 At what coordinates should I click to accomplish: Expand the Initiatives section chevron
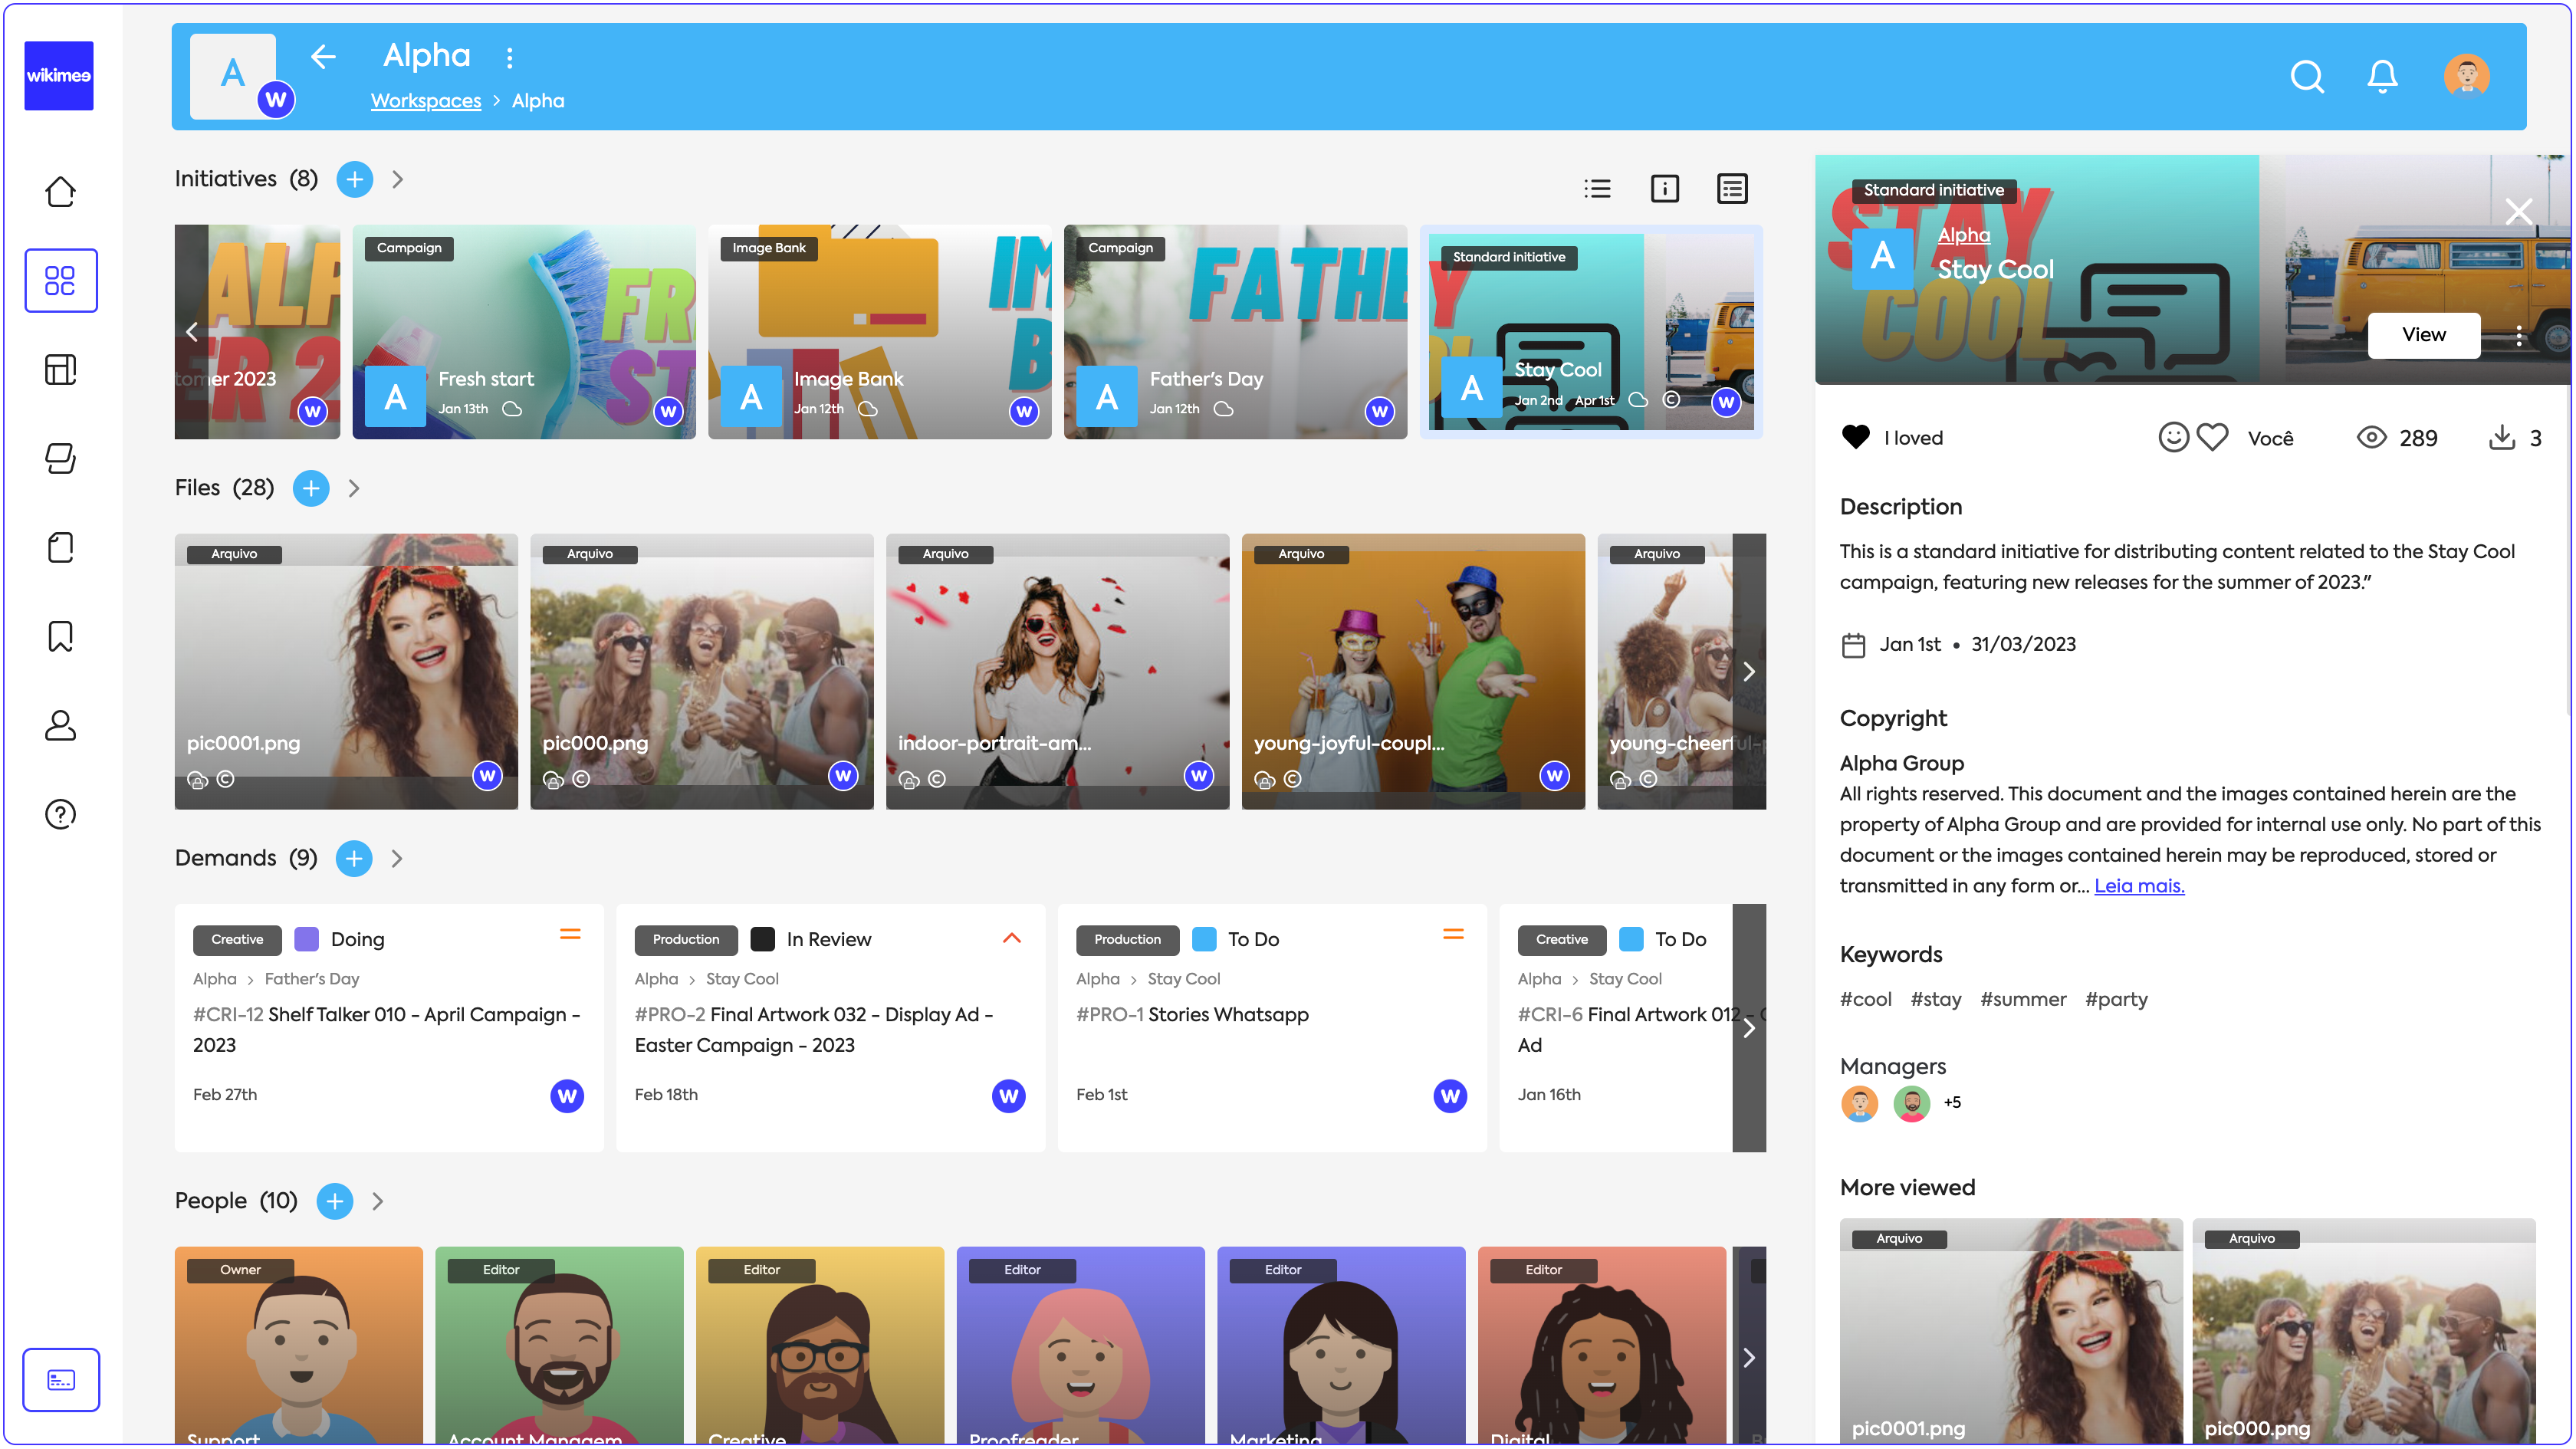click(397, 179)
